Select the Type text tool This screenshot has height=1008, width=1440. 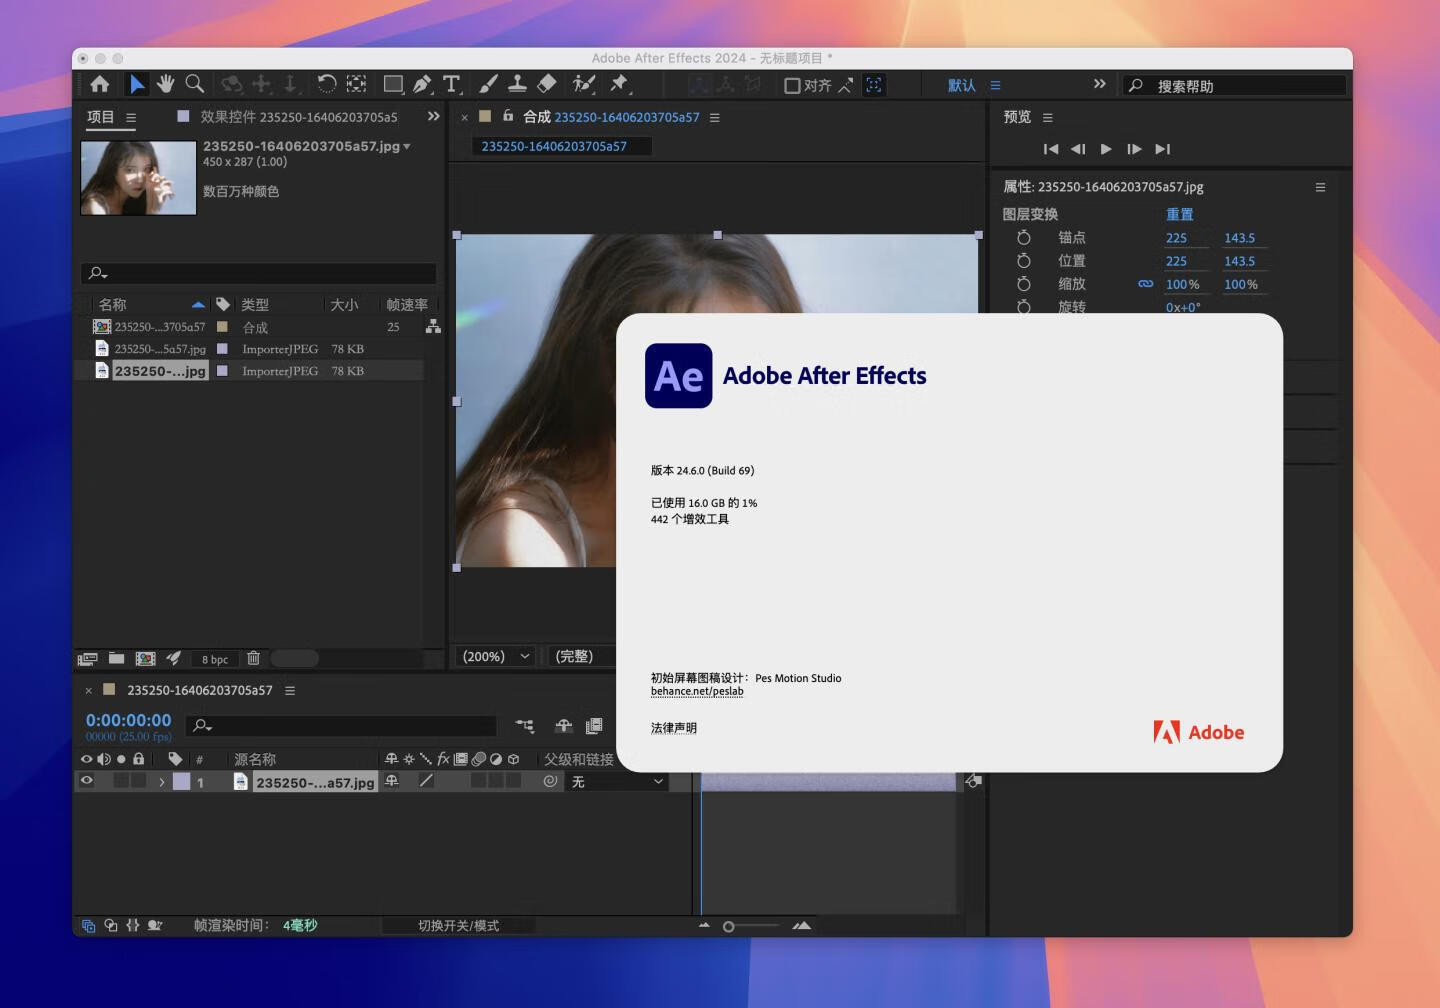452,85
